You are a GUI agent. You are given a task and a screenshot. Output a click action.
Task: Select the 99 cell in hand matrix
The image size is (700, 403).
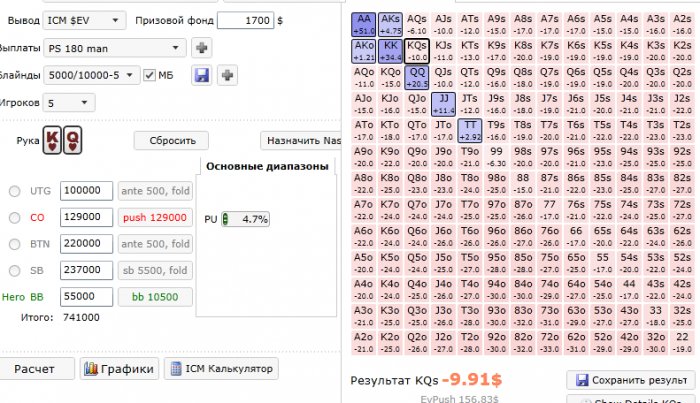(496, 157)
